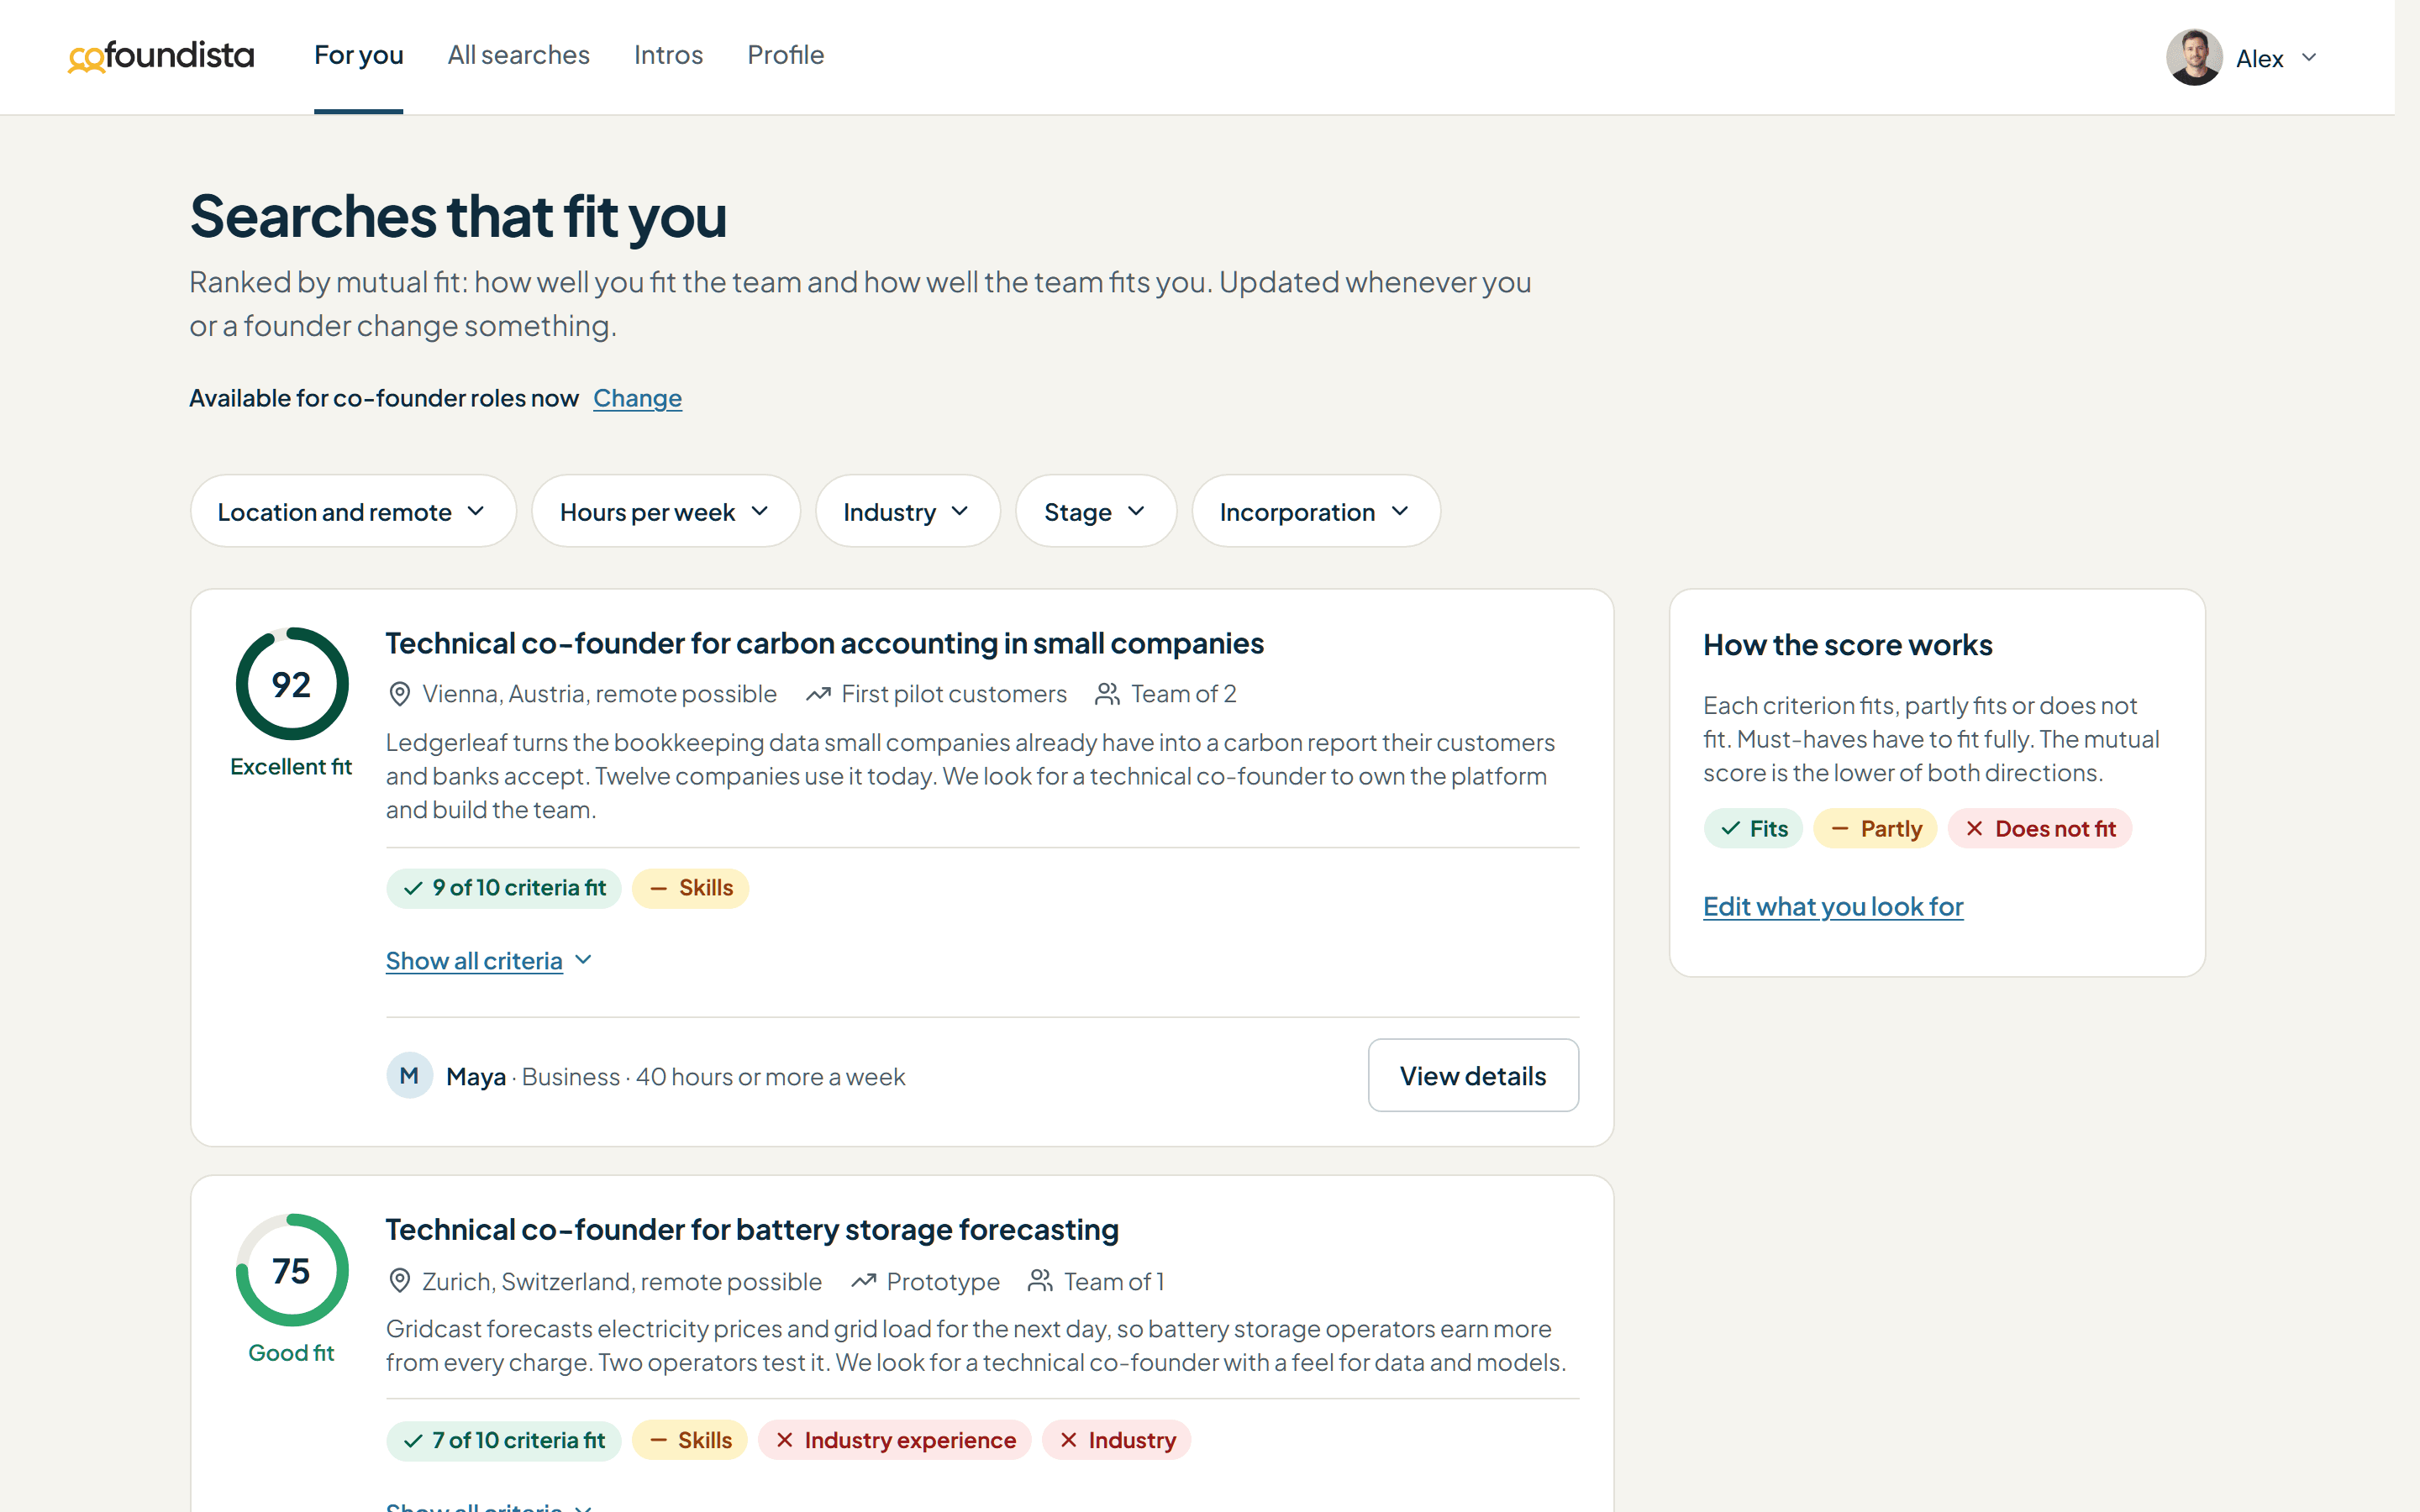Image resolution: width=2420 pixels, height=1512 pixels.
Task: Click the Skills partly badge on Ledgerleaf card
Action: (x=690, y=888)
